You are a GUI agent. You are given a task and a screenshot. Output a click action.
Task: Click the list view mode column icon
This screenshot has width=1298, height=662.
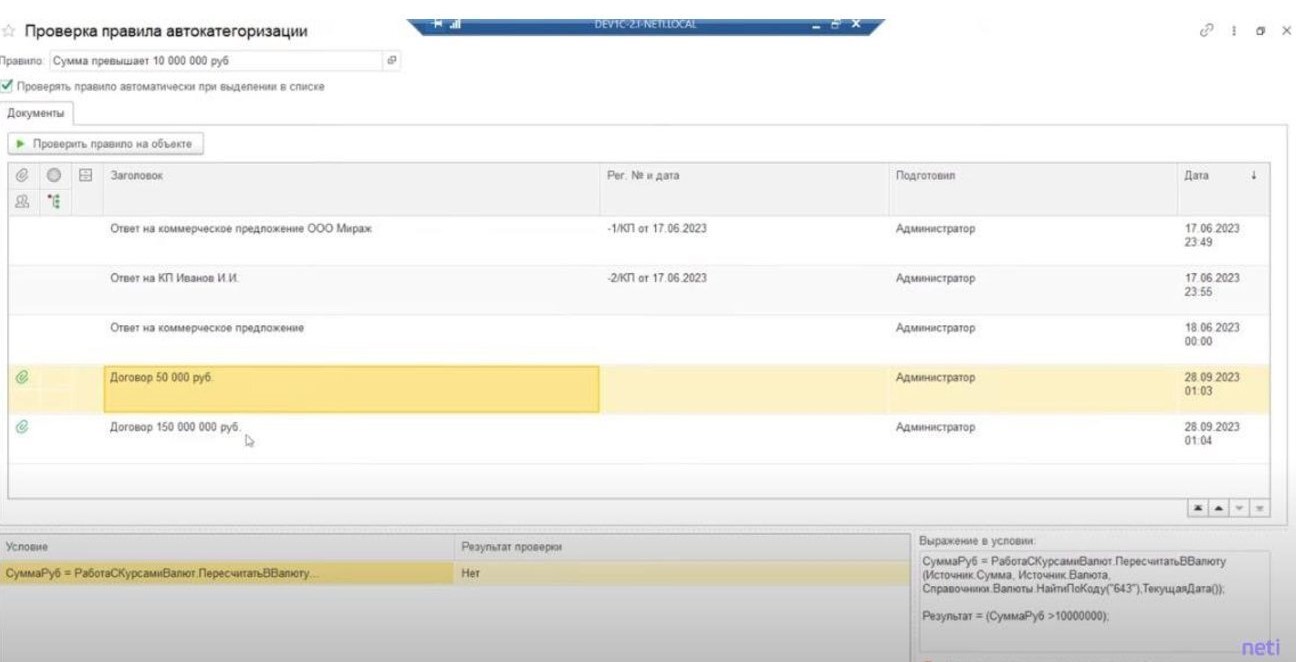[86, 175]
